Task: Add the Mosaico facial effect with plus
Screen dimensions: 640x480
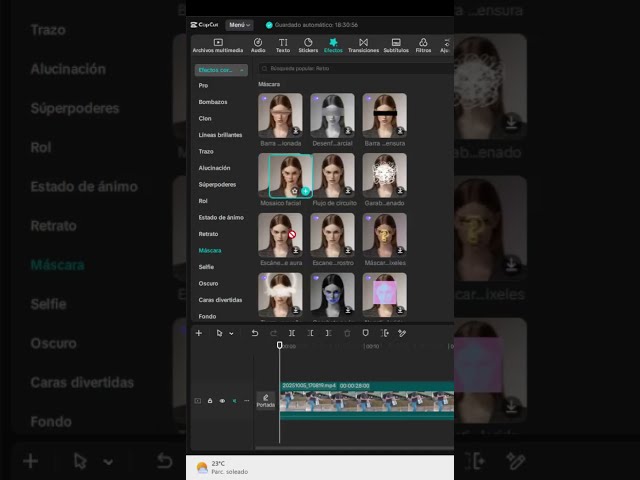Action: (305, 191)
